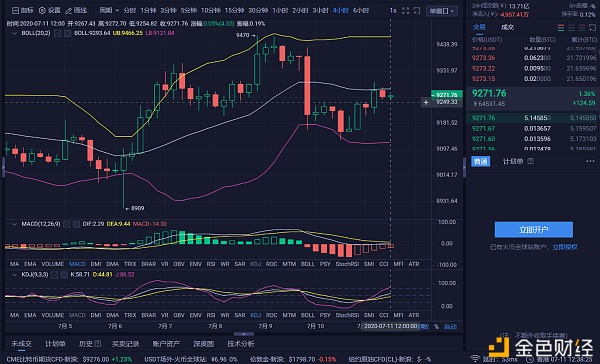Click the 9271.76 current price tag on axis

(447, 95)
